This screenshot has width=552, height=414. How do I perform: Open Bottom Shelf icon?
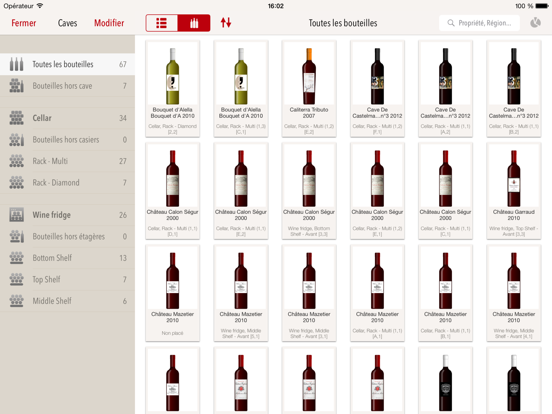tap(17, 258)
